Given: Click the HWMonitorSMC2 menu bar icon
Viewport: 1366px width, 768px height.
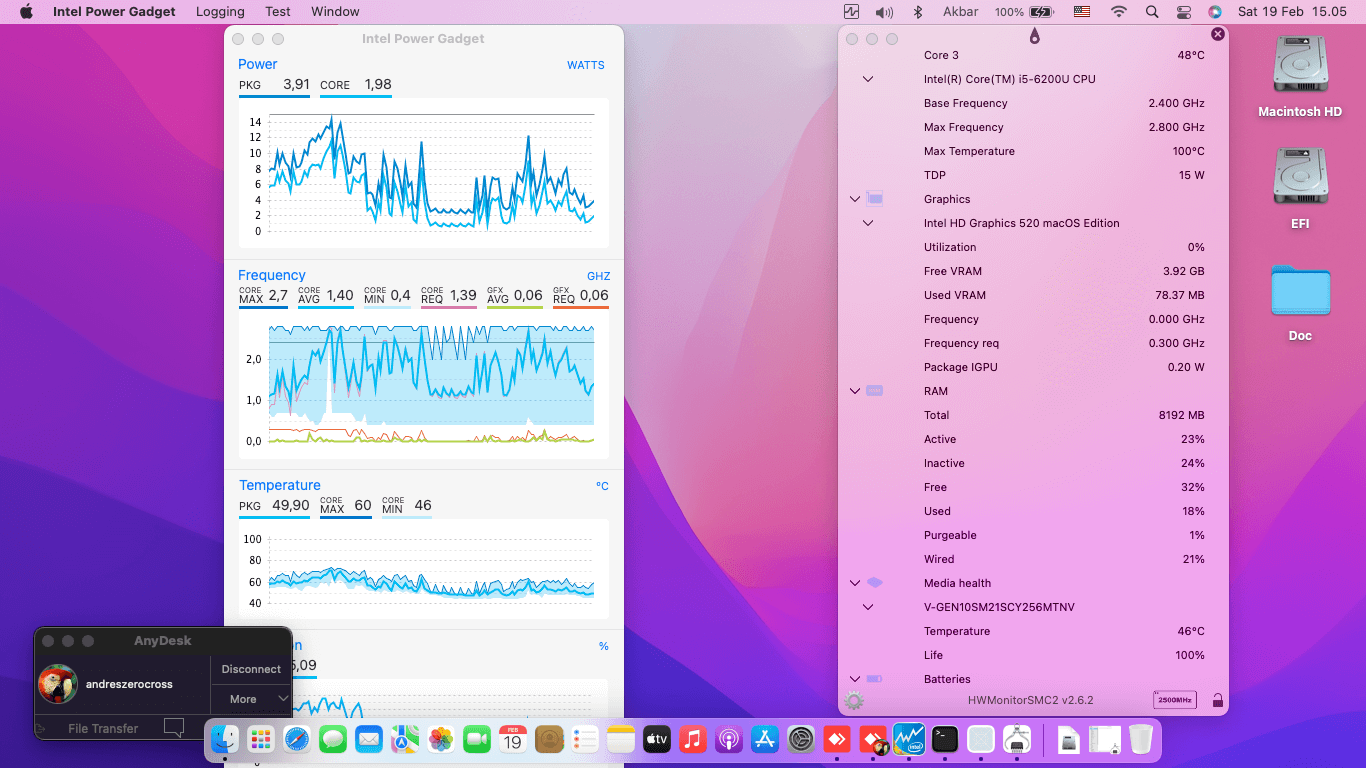Looking at the screenshot, I should pyautogui.click(x=851, y=12).
